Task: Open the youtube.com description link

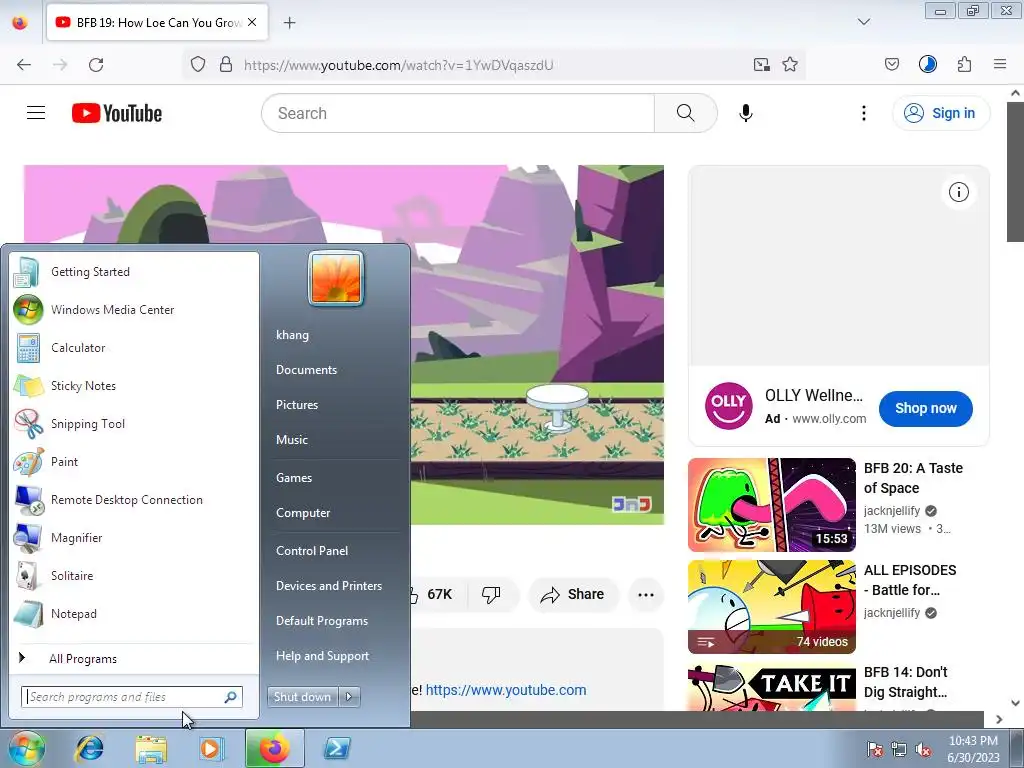Action: tap(506, 690)
